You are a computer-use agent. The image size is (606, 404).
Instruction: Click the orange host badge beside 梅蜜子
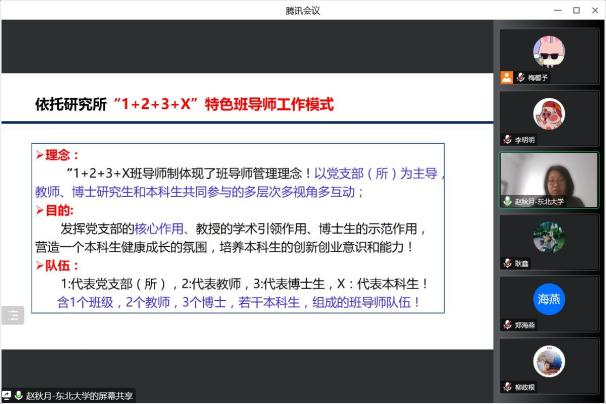(x=508, y=77)
